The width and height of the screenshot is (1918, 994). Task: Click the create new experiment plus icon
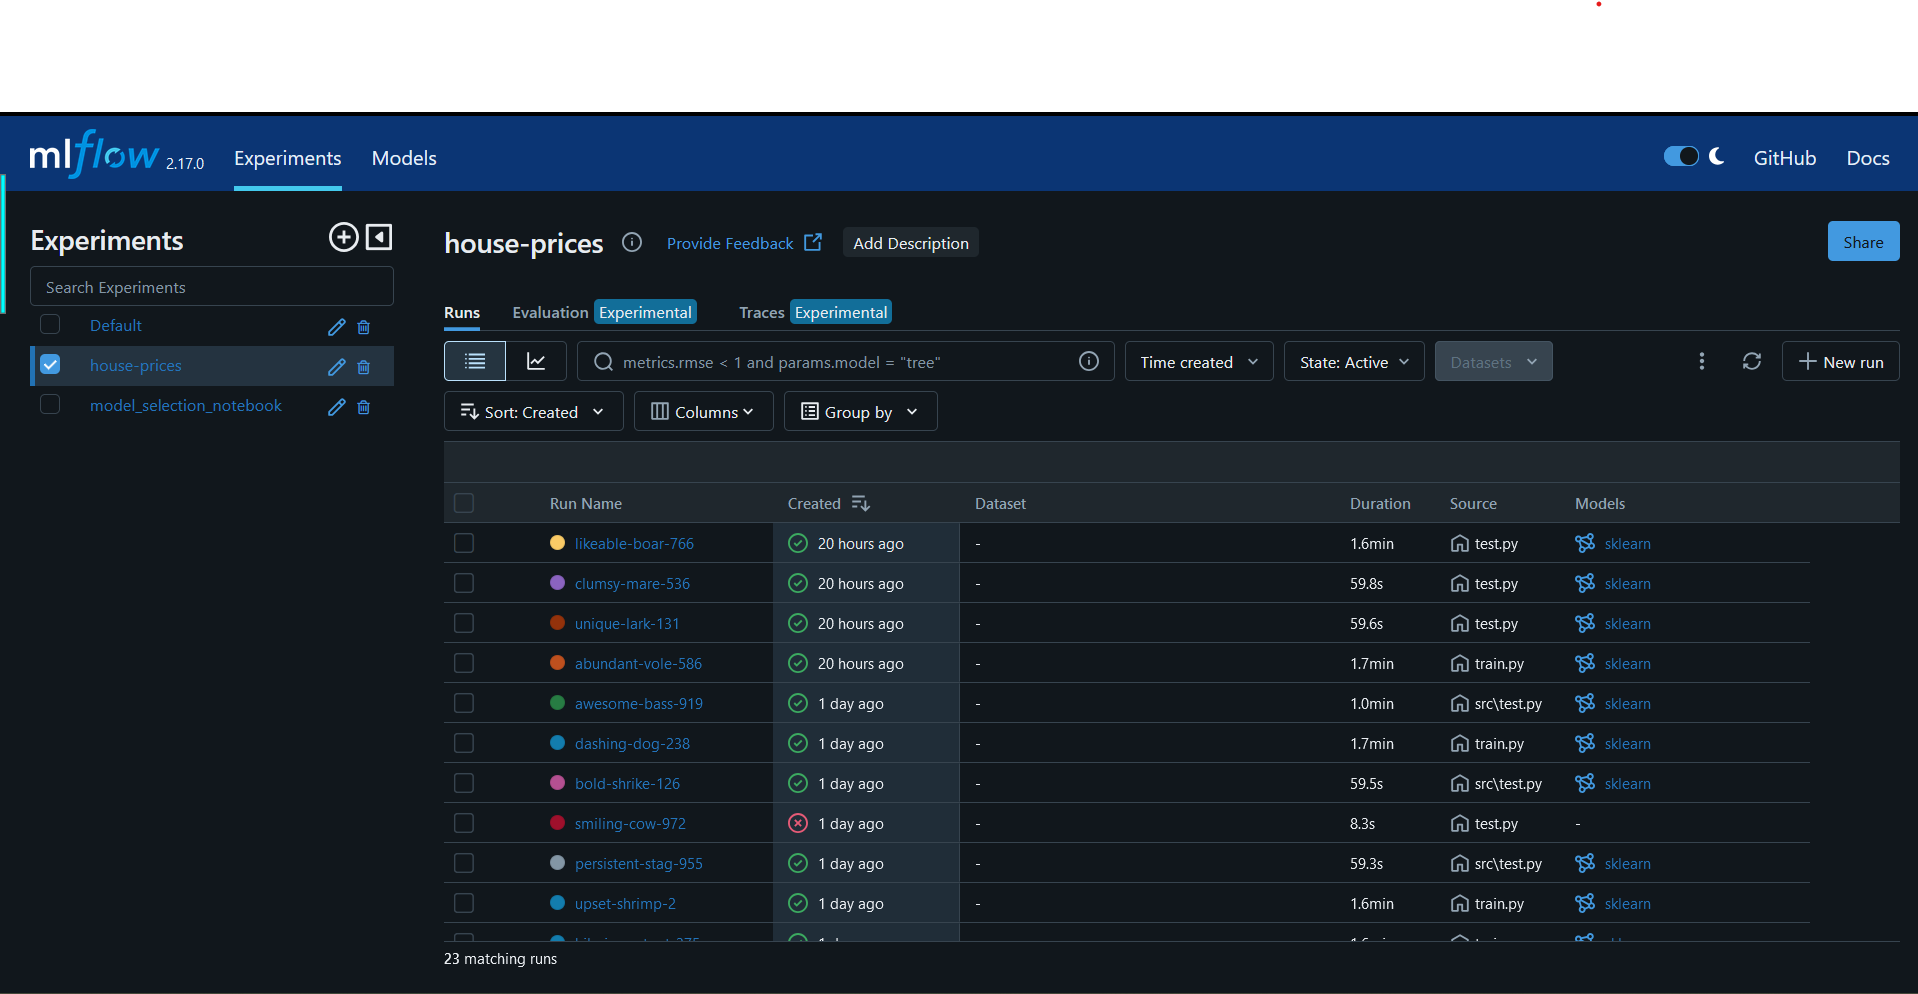[343, 237]
